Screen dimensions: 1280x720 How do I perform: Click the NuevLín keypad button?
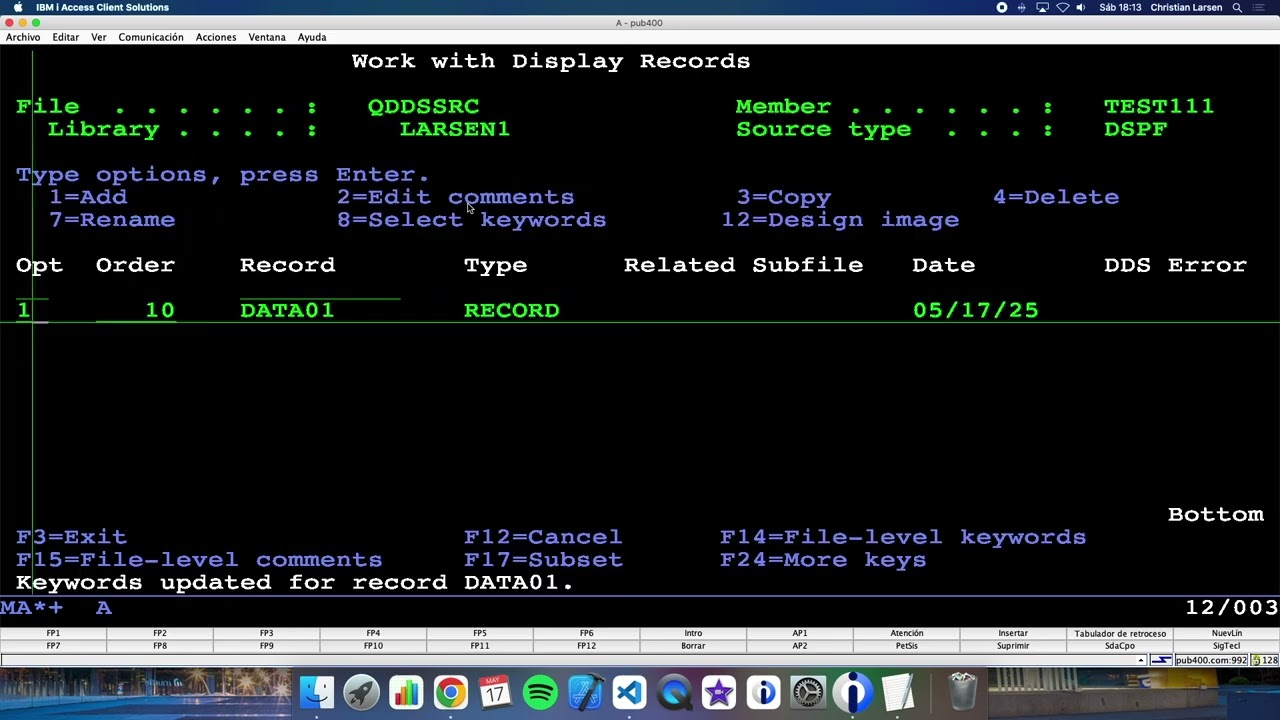point(1227,633)
